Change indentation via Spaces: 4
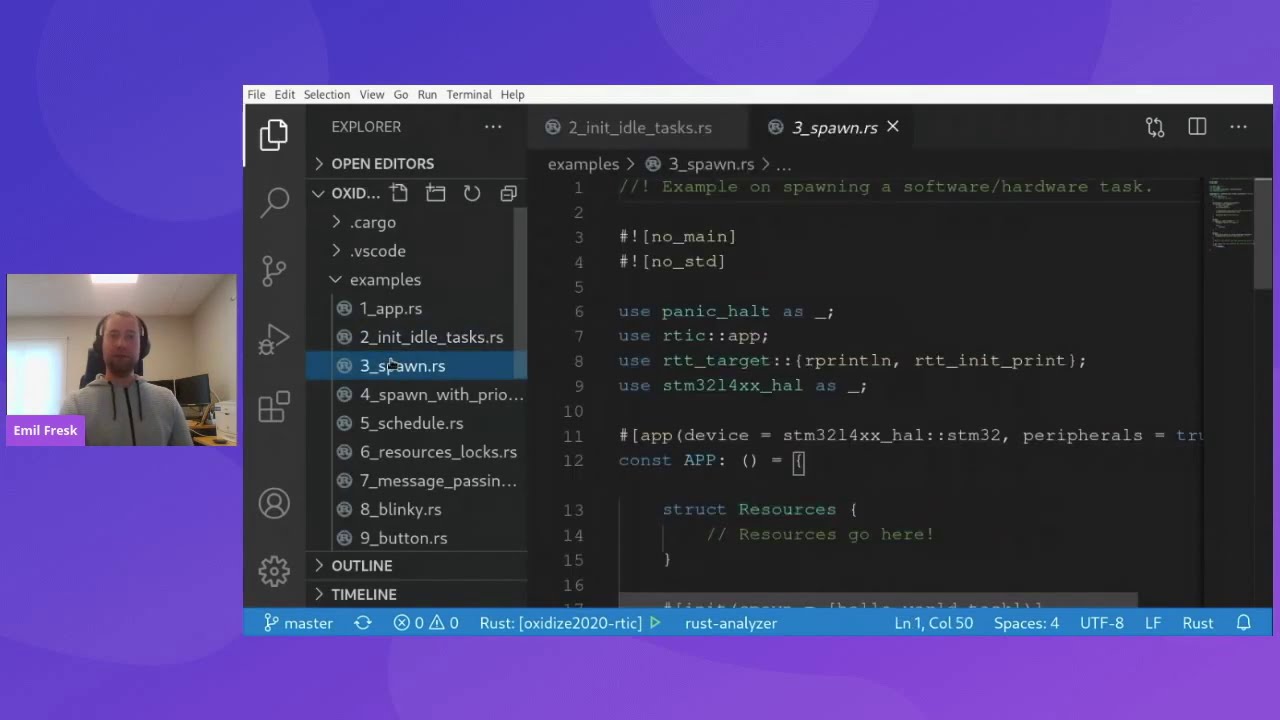This screenshot has height=720, width=1280. point(1026,623)
